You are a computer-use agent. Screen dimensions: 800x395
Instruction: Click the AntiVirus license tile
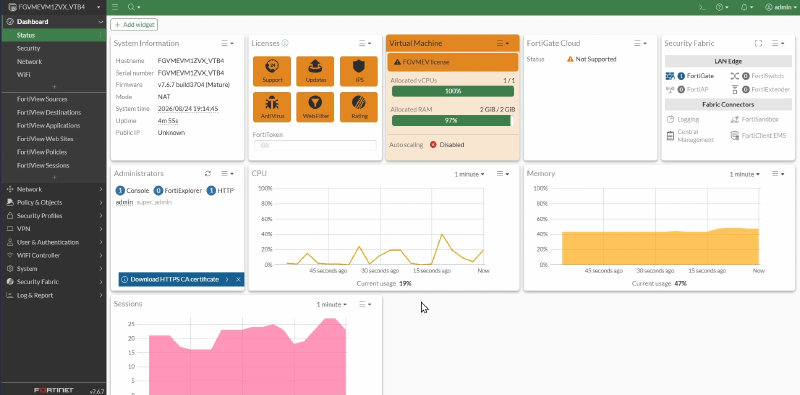click(x=272, y=107)
